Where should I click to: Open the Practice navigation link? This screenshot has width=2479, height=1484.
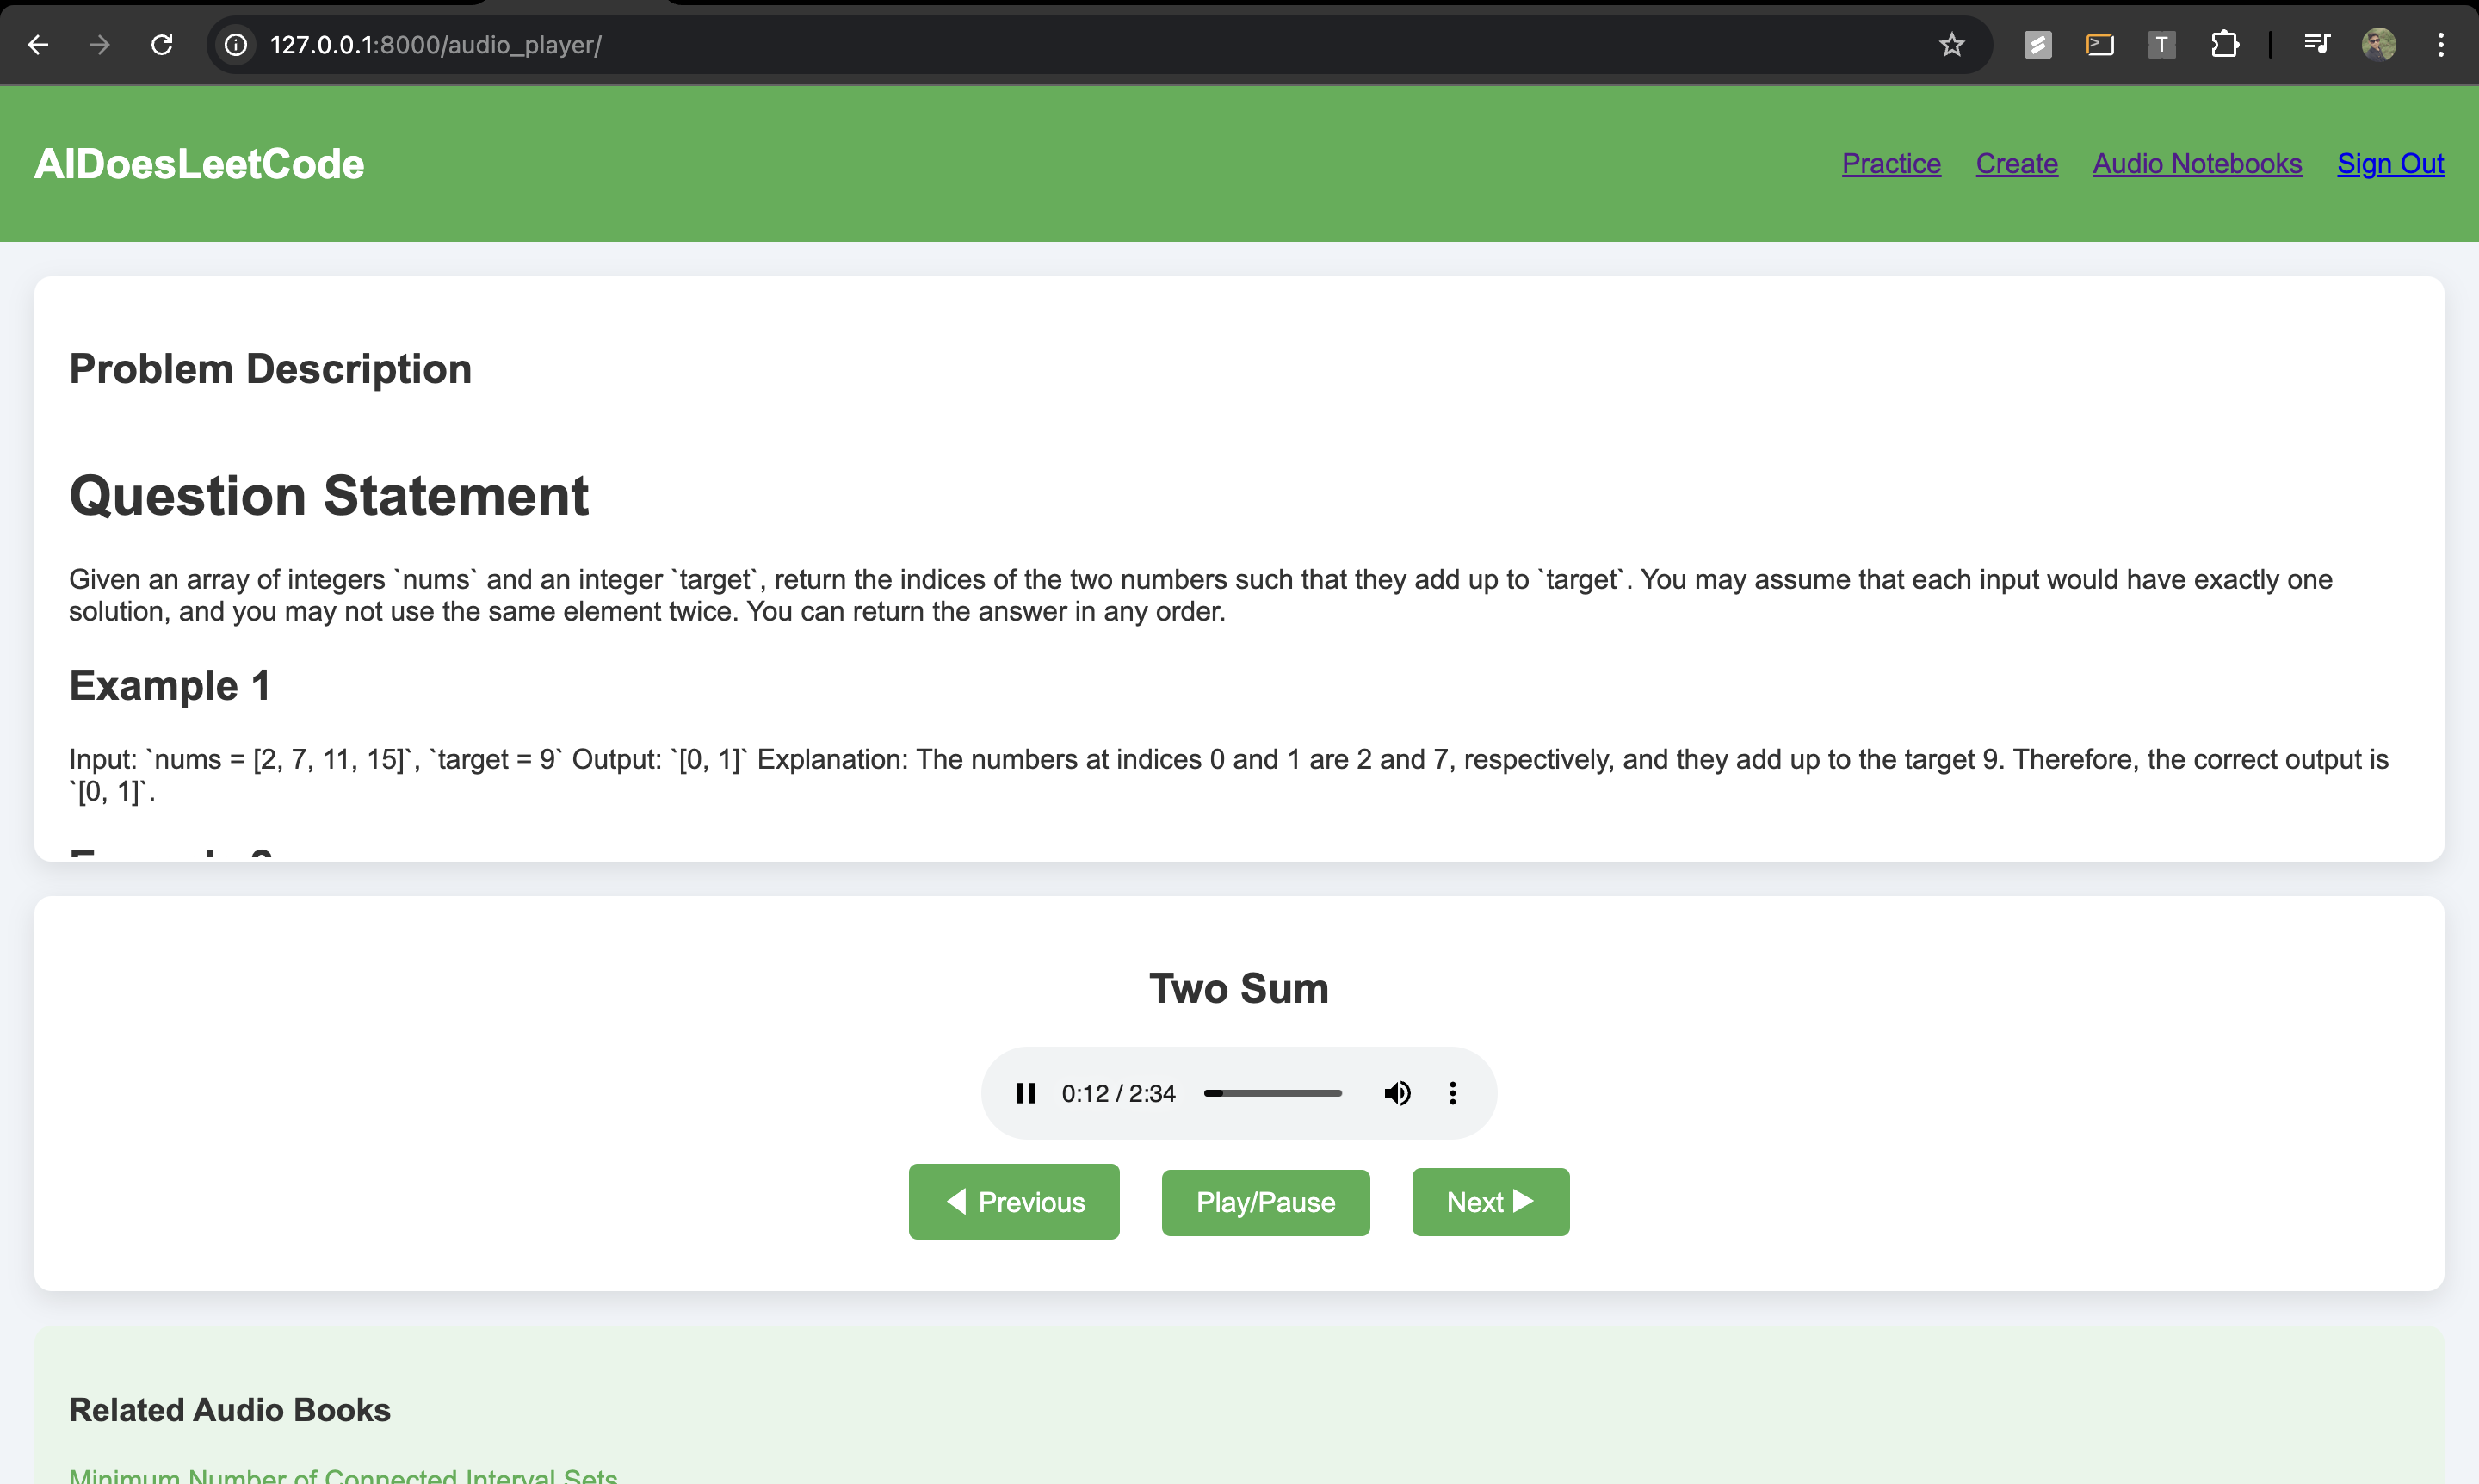(1890, 163)
